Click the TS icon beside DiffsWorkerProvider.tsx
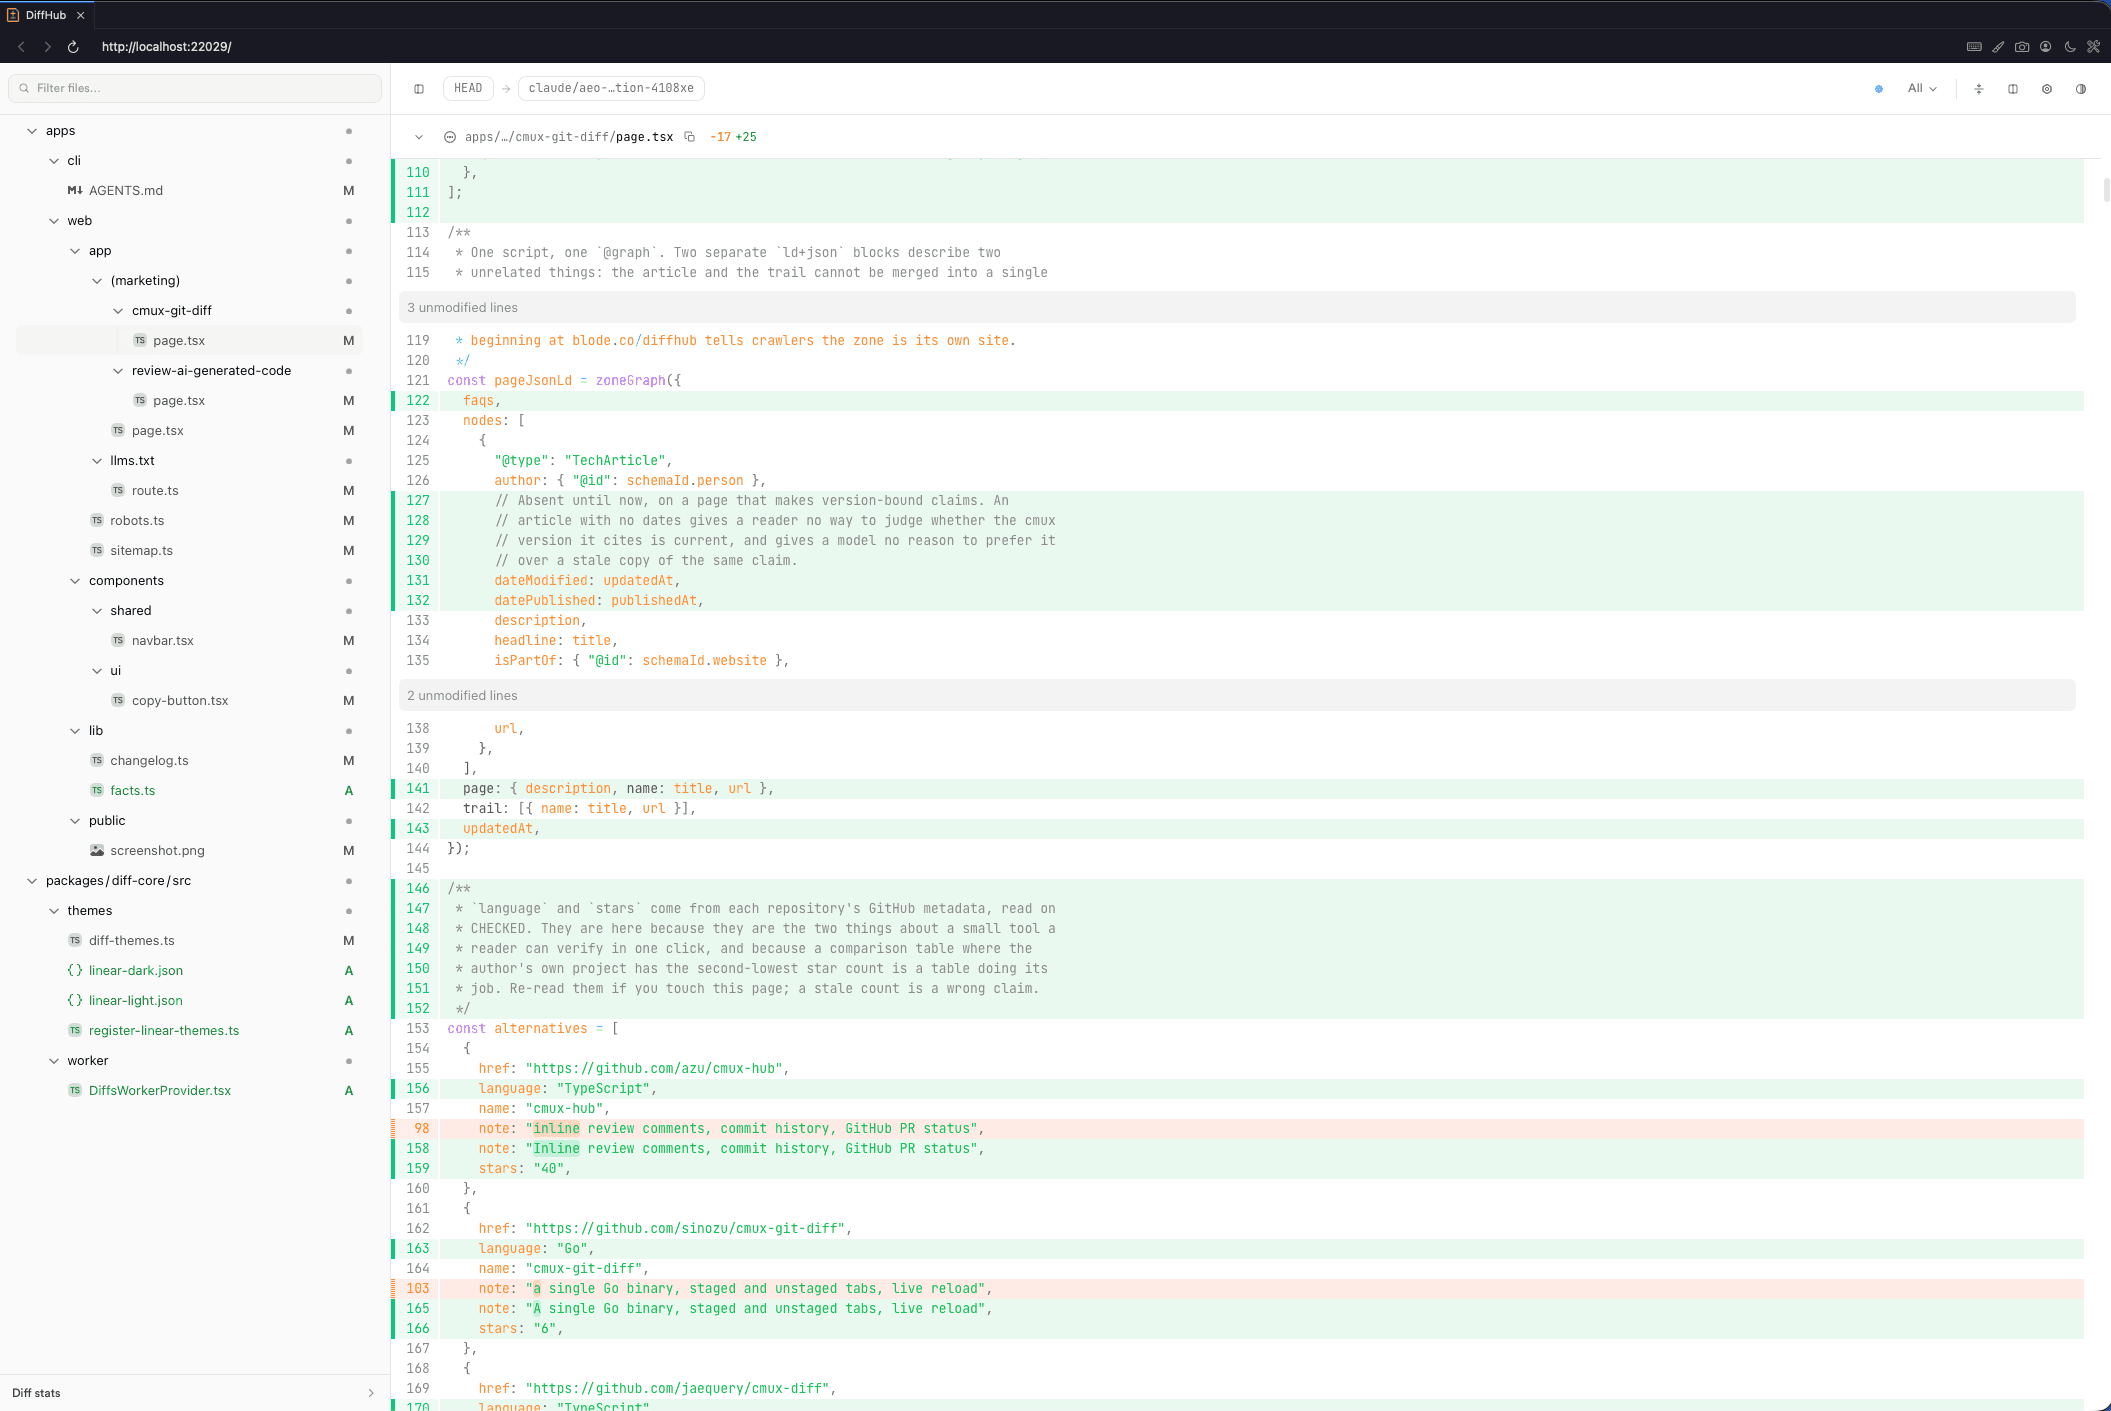Screen dimensions: 2111x1411 click(75, 1090)
